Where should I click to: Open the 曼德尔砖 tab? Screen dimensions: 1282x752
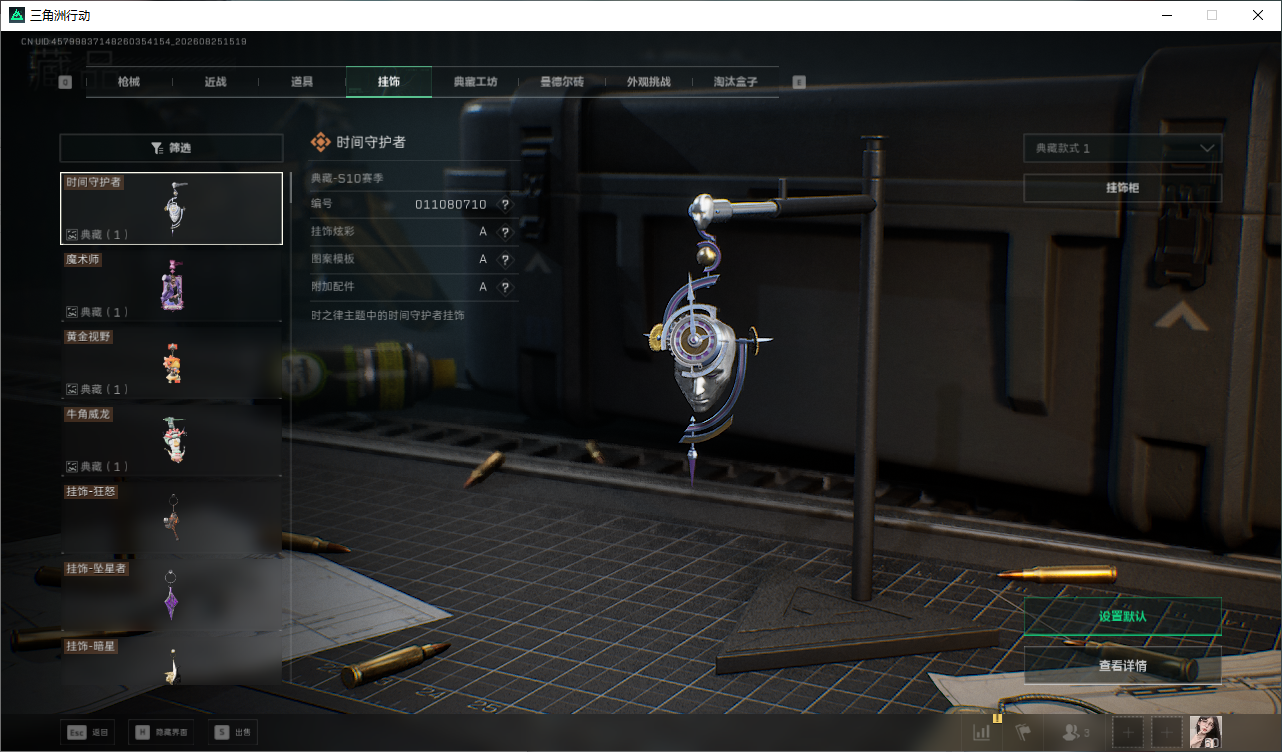click(x=562, y=82)
